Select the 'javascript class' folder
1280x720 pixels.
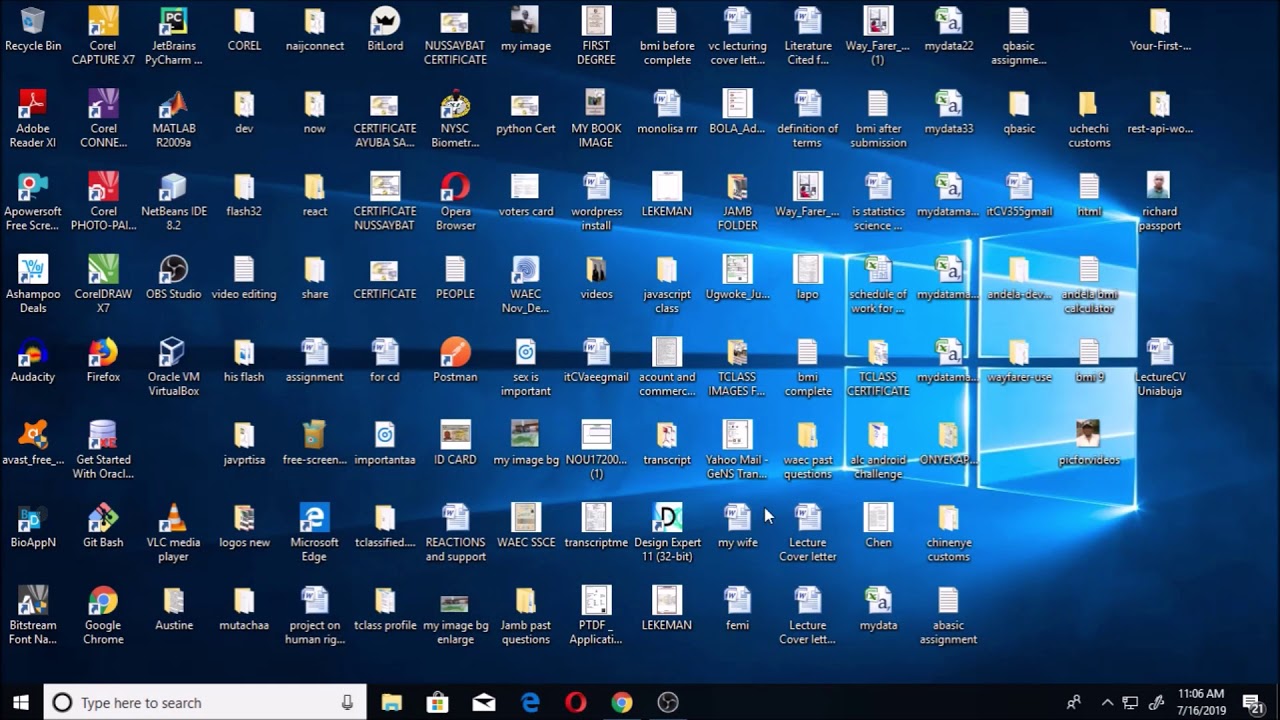point(667,285)
